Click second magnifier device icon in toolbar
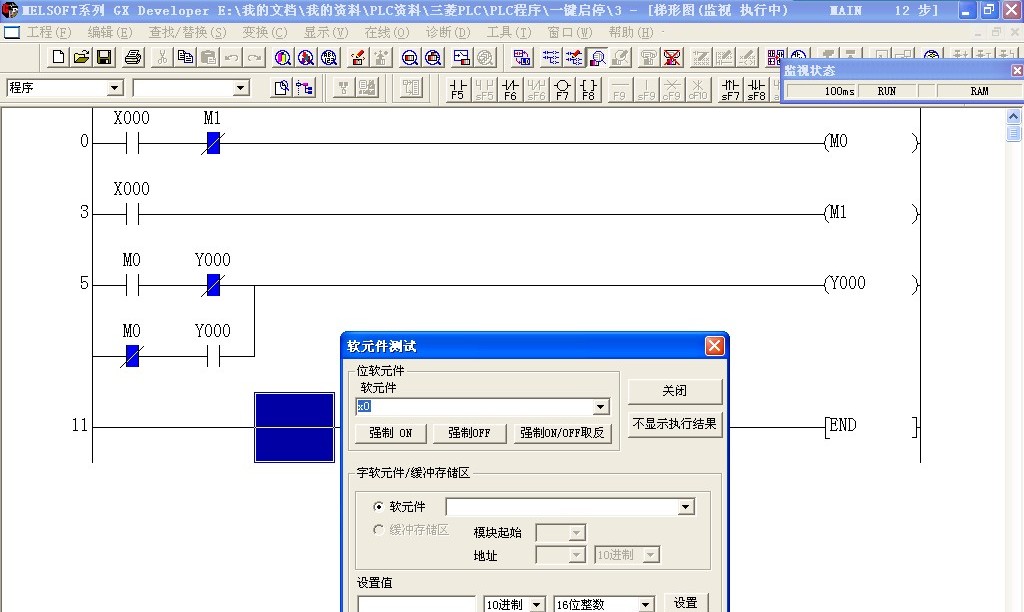This screenshot has width=1024, height=612. pyautogui.click(x=433, y=57)
